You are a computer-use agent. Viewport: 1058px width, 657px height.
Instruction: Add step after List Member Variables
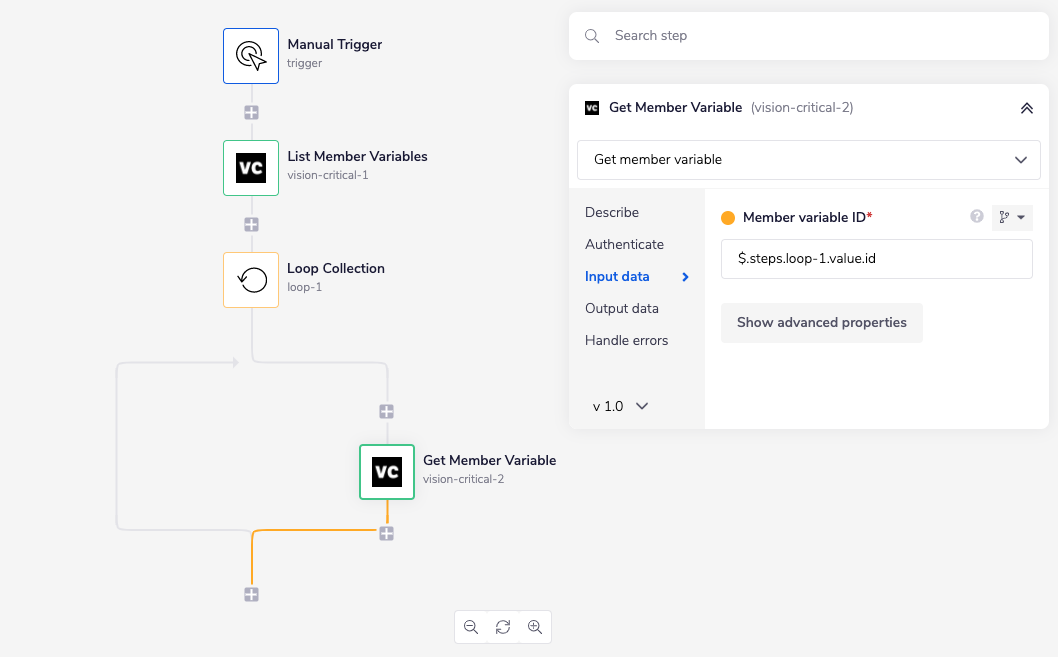251,224
